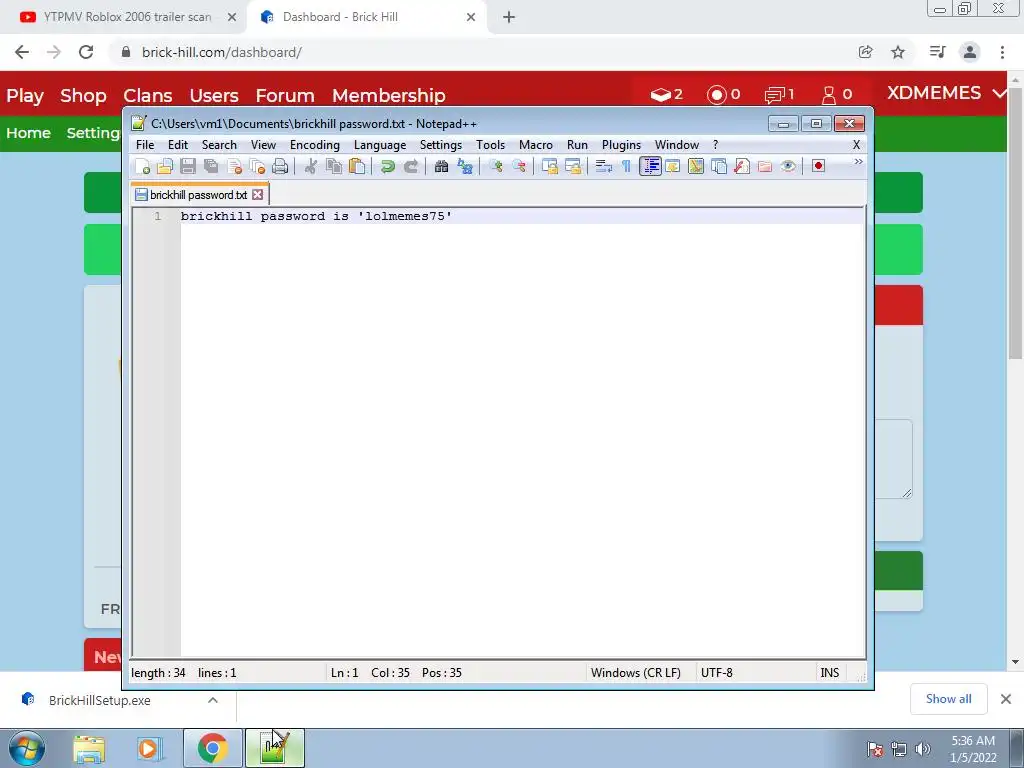This screenshot has height=768, width=1024.
Task: Open Folder as Workspace toolbar icon
Action: [765, 167]
